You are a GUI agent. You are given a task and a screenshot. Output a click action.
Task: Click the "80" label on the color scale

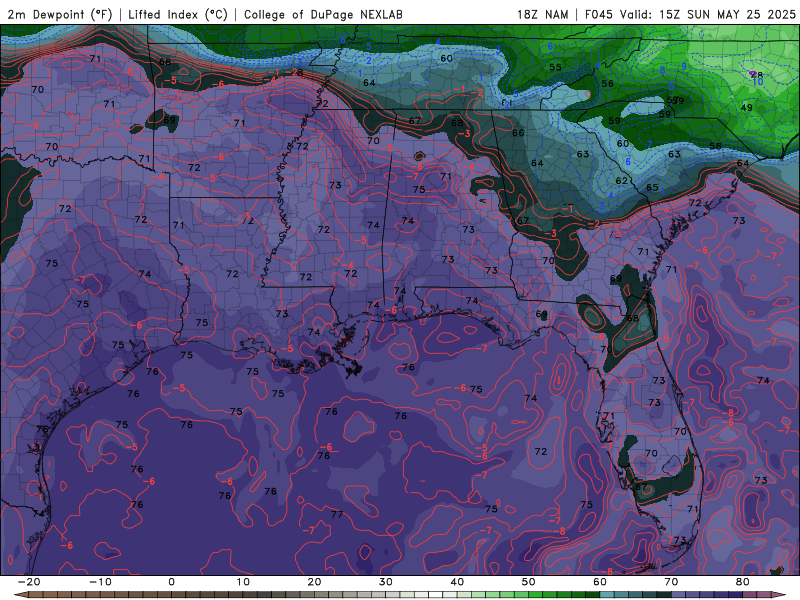pos(743,582)
